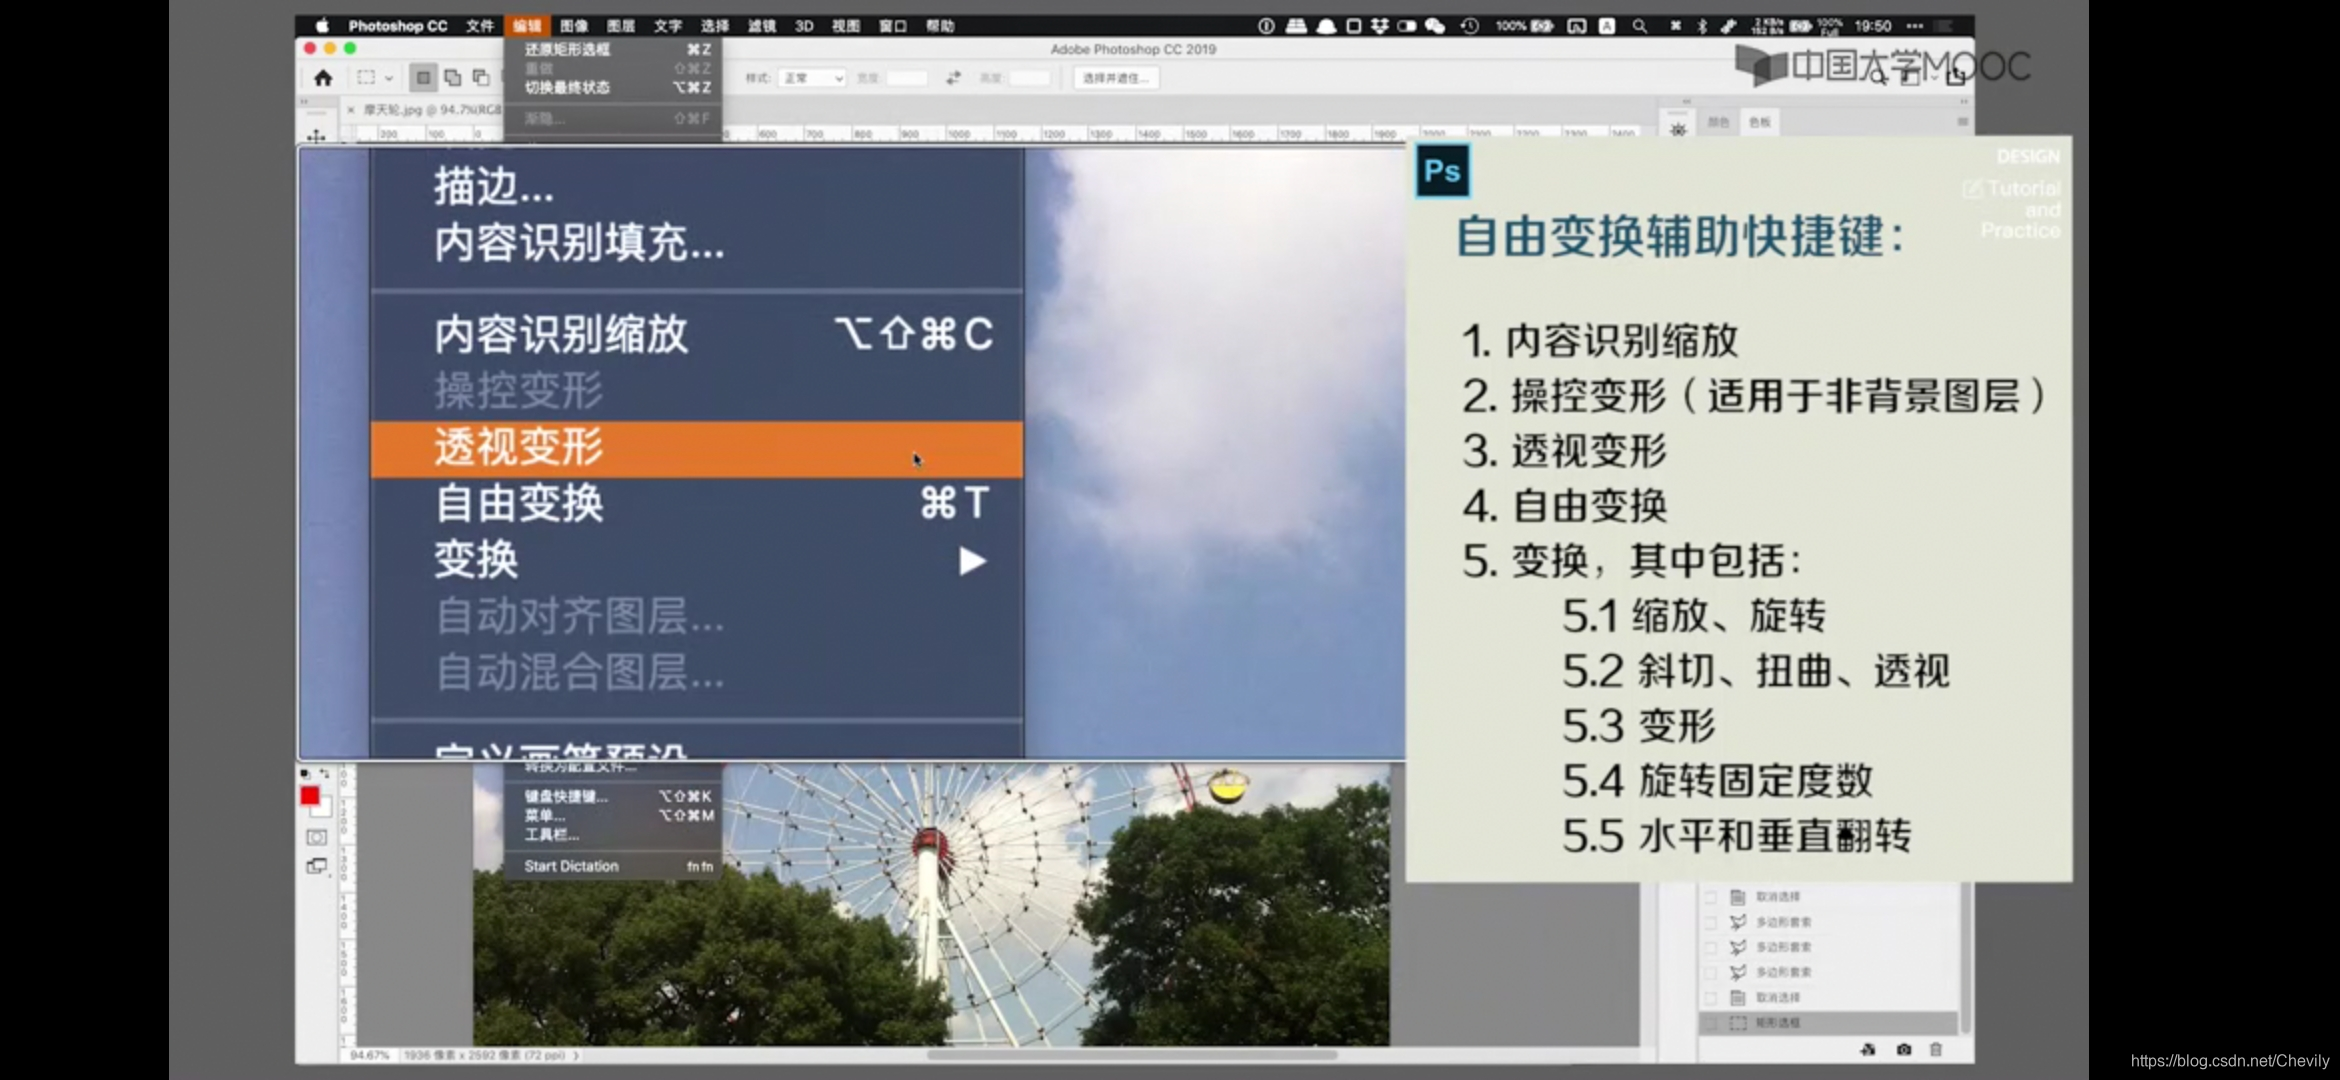Viewport: 2340px width, 1080px height.
Task: Open the 文件 menu
Action: pos(480,26)
